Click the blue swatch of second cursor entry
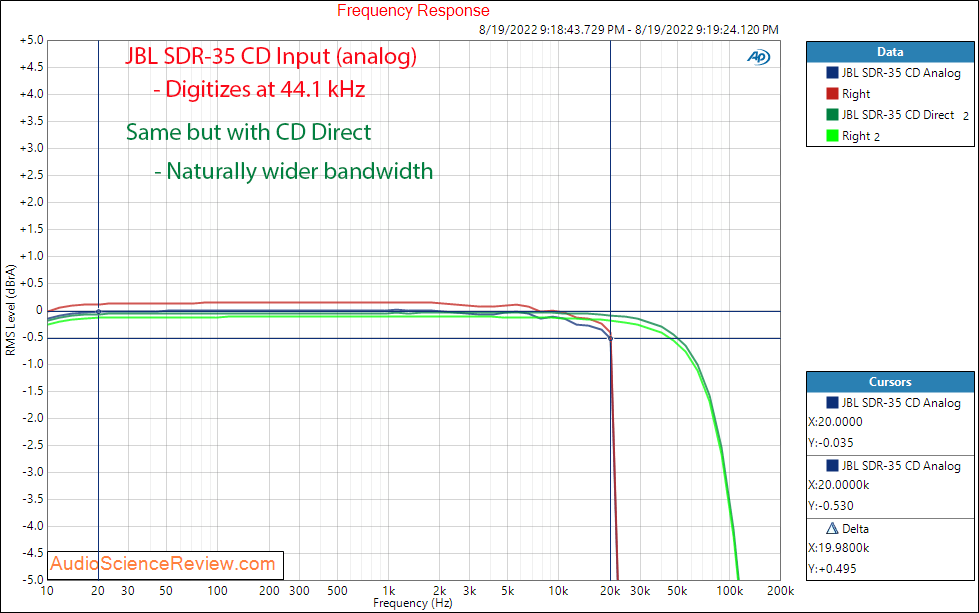Image resolution: width=979 pixels, height=613 pixels. click(x=832, y=465)
